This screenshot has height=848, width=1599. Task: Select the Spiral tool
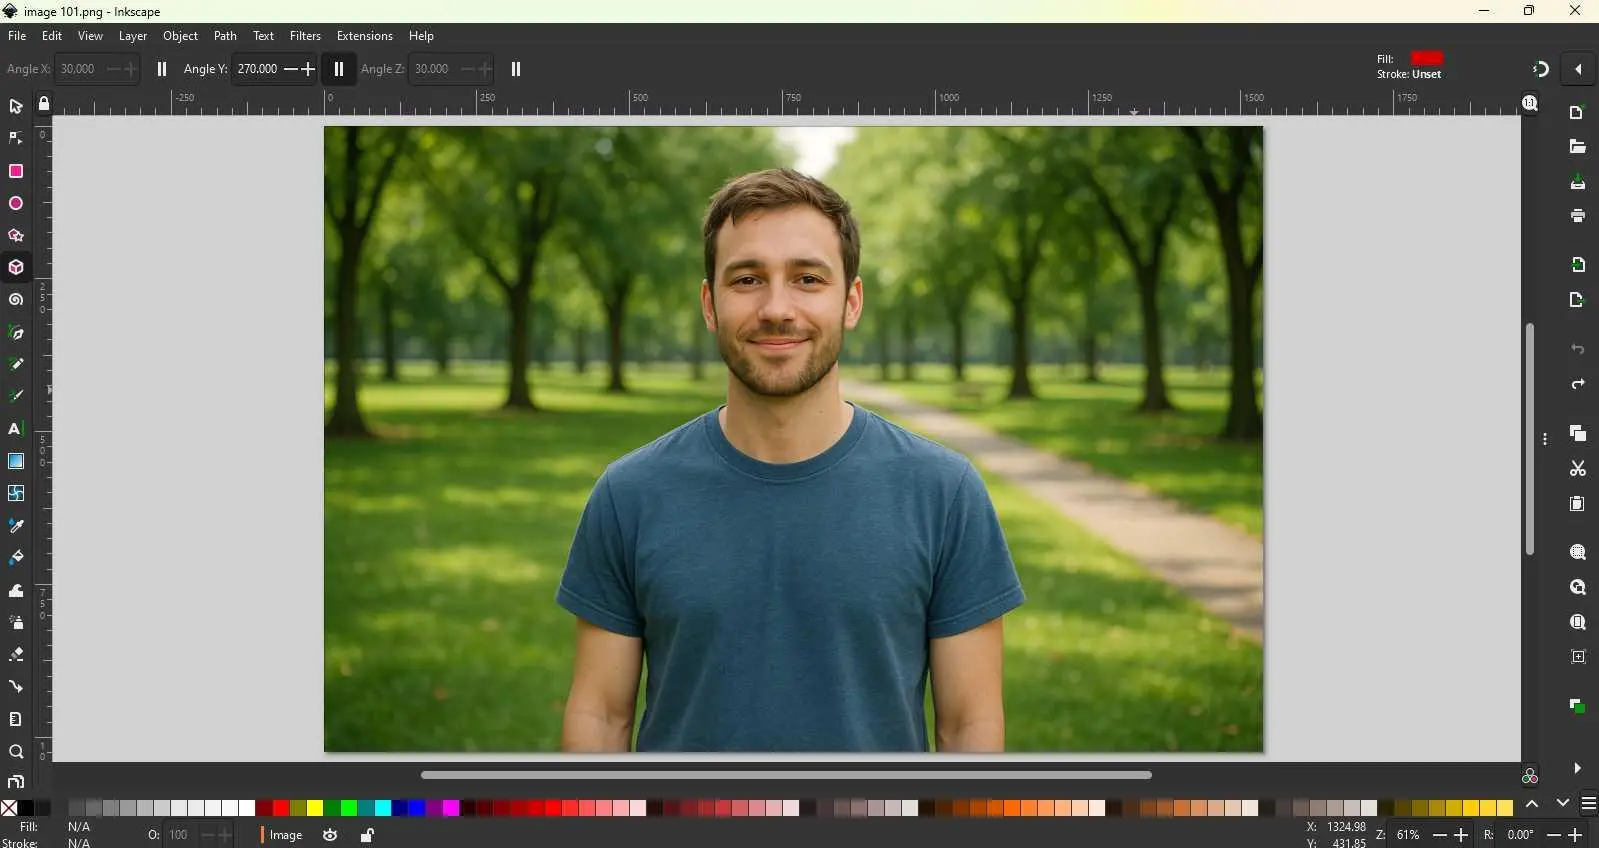pyautogui.click(x=16, y=300)
